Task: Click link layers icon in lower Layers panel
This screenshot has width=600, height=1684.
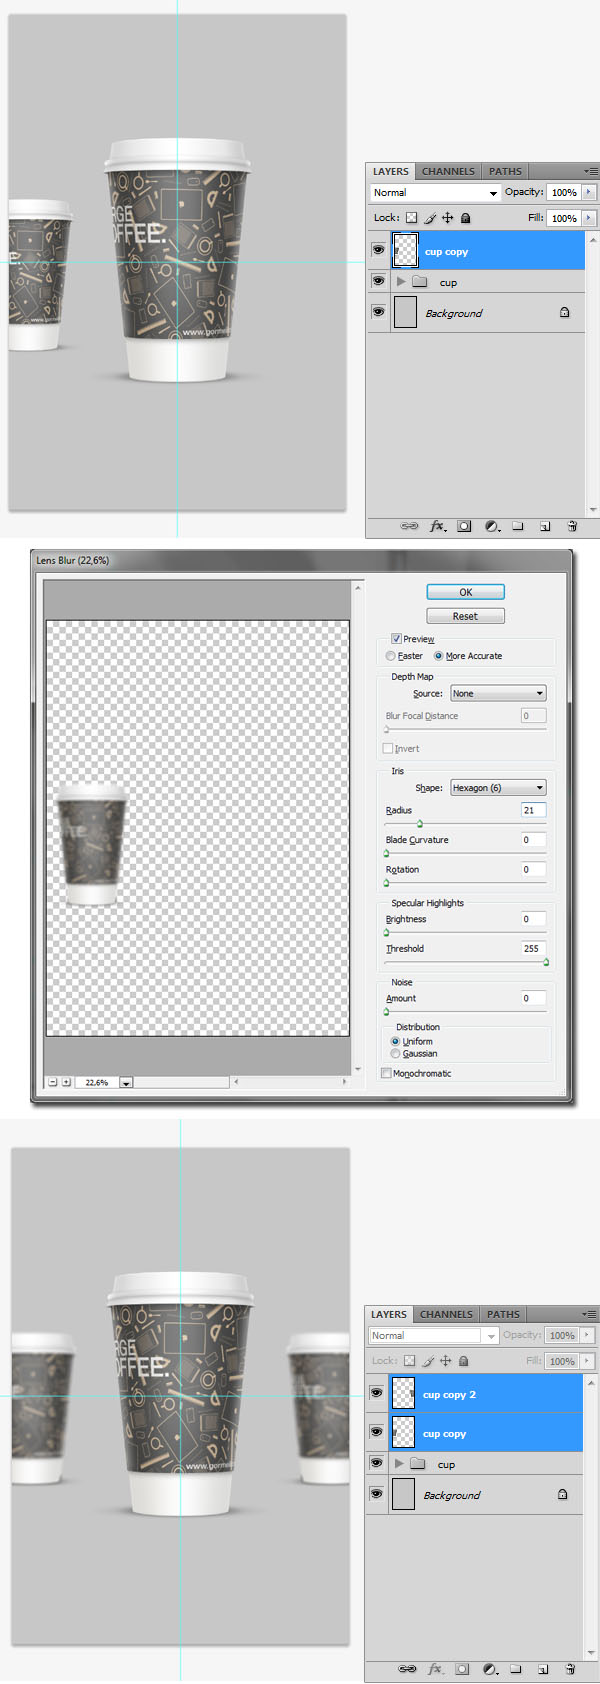Action: click(x=407, y=1669)
